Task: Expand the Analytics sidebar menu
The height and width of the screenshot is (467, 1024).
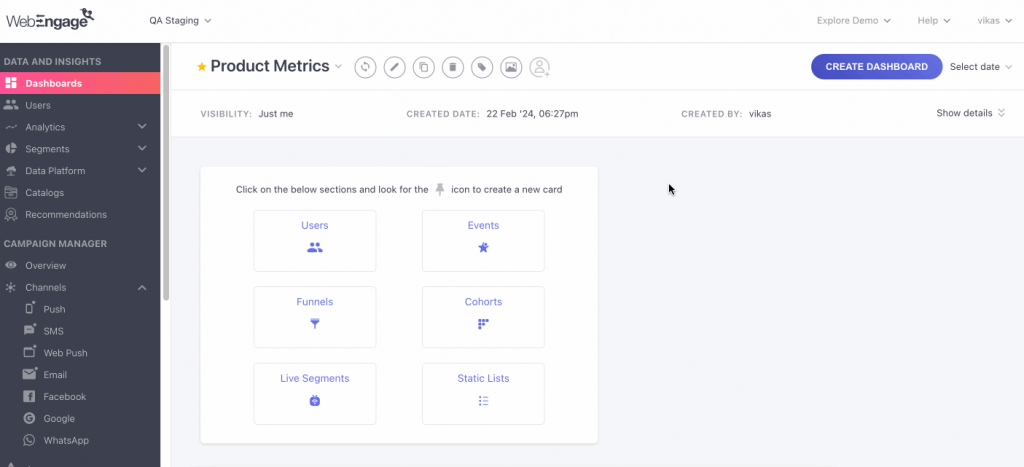Action: [142, 127]
